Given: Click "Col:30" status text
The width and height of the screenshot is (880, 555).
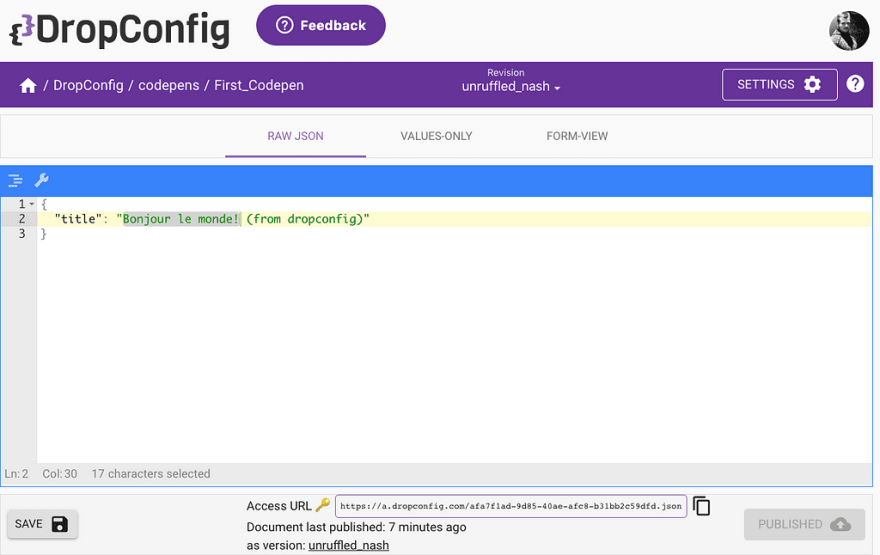Looking at the screenshot, I should 59,474.
